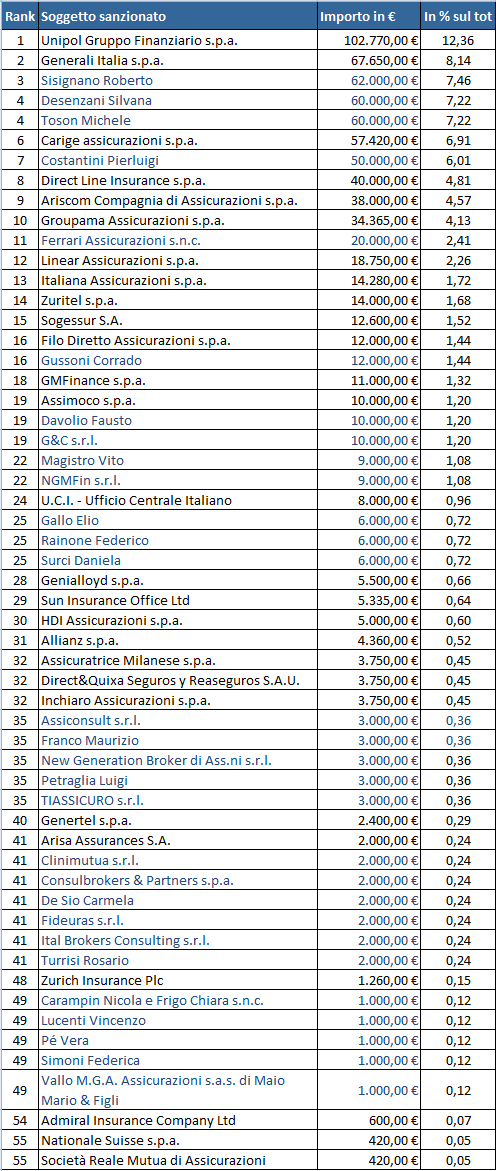Click the Gussoni Corrado entry
This screenshot has width=496, height=1171.
179,361
